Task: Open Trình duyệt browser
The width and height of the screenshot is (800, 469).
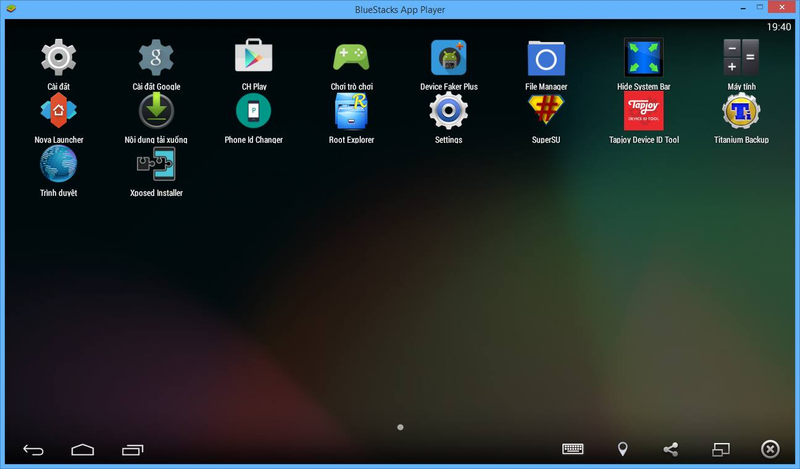Action: (x=59, y=164)
